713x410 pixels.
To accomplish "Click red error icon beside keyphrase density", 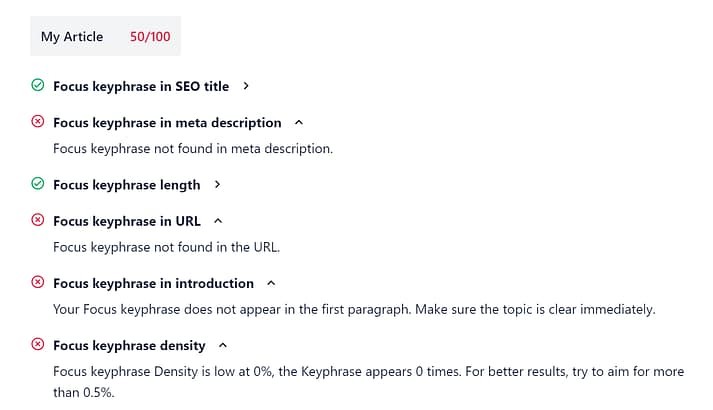I will (38, 345).
